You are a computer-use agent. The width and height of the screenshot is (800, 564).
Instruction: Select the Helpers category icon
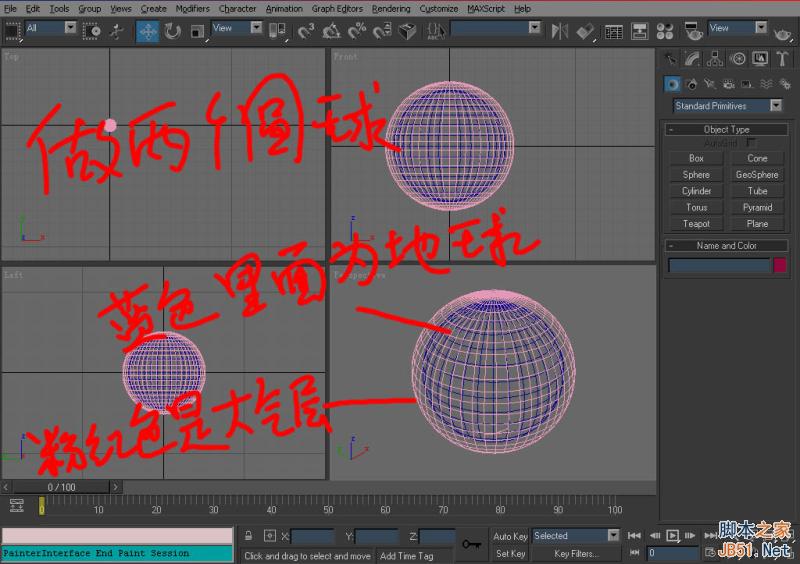747,84
